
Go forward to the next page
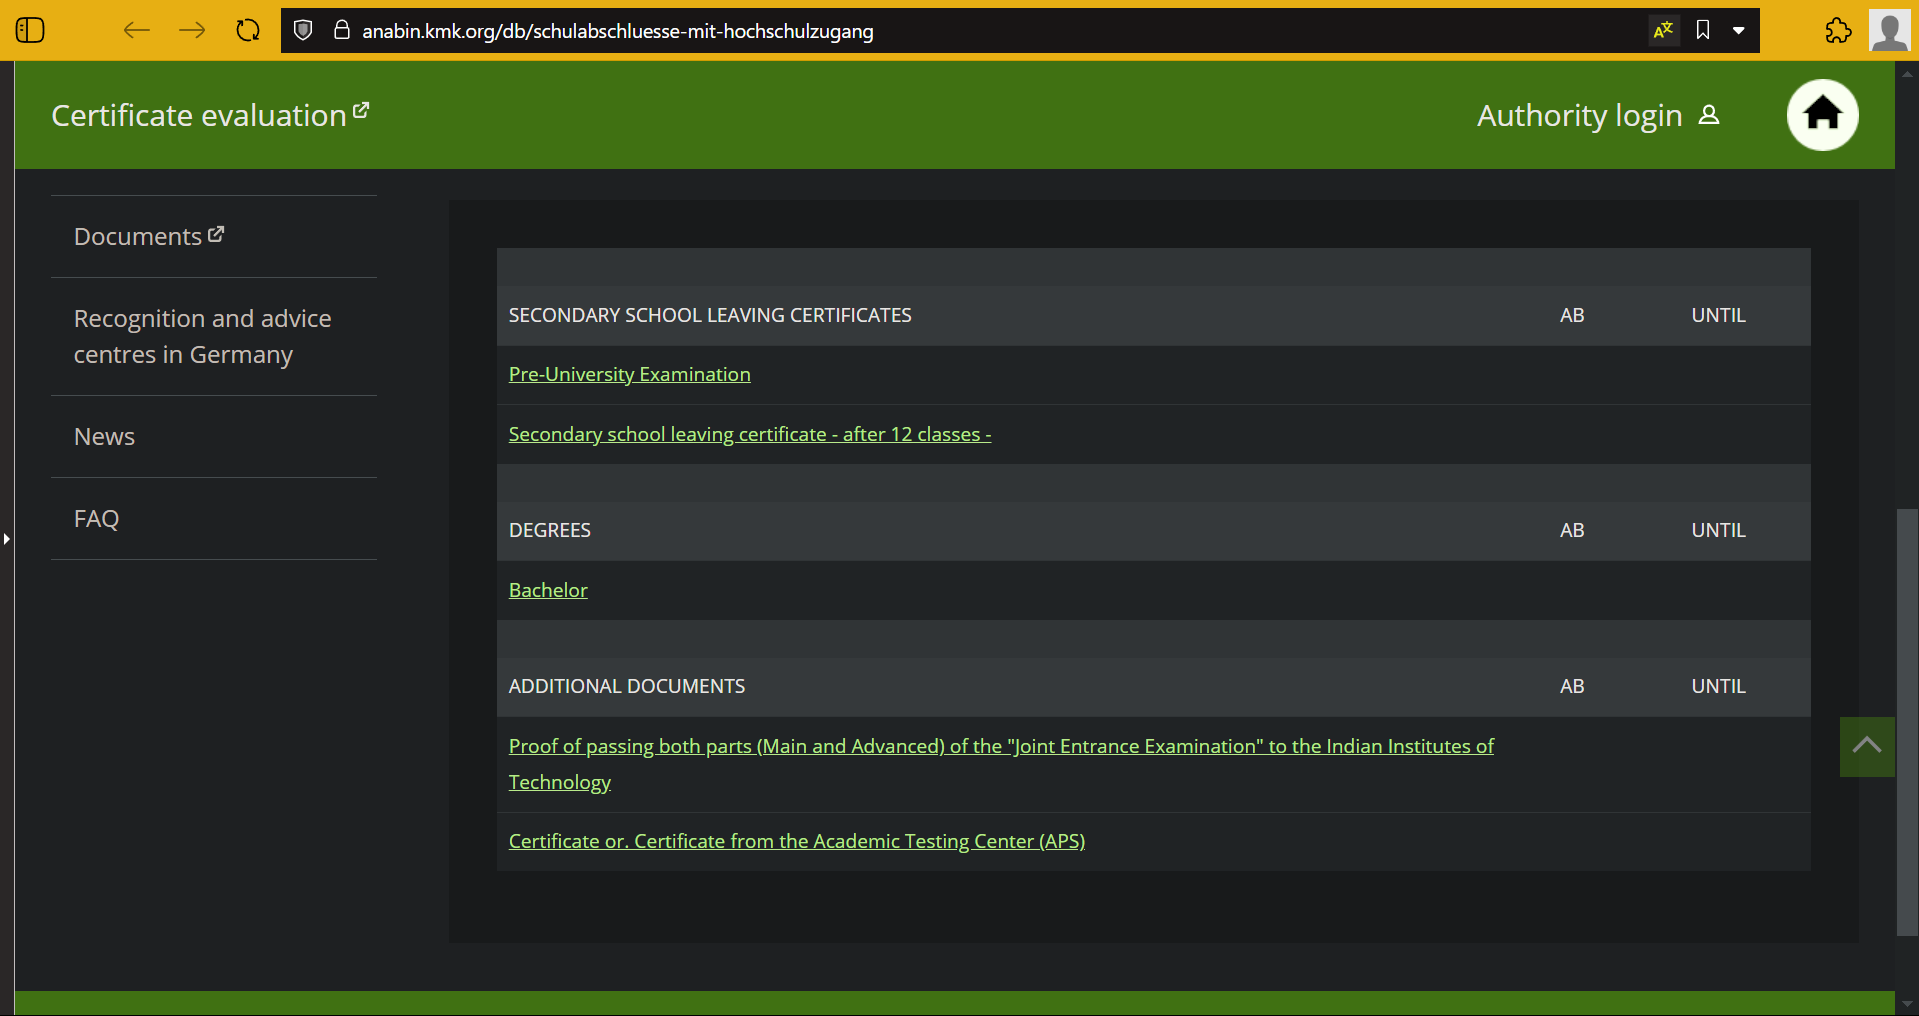192,30
